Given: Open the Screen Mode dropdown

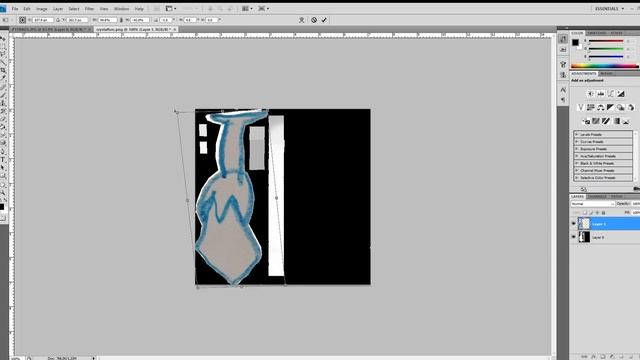Looking at the screenshot, I should (x=263, y=9).
